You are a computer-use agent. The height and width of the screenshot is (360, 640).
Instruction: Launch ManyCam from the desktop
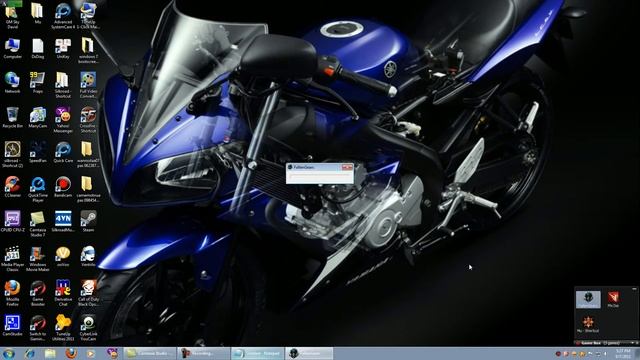pyautogui.click(x=38, y=118)
